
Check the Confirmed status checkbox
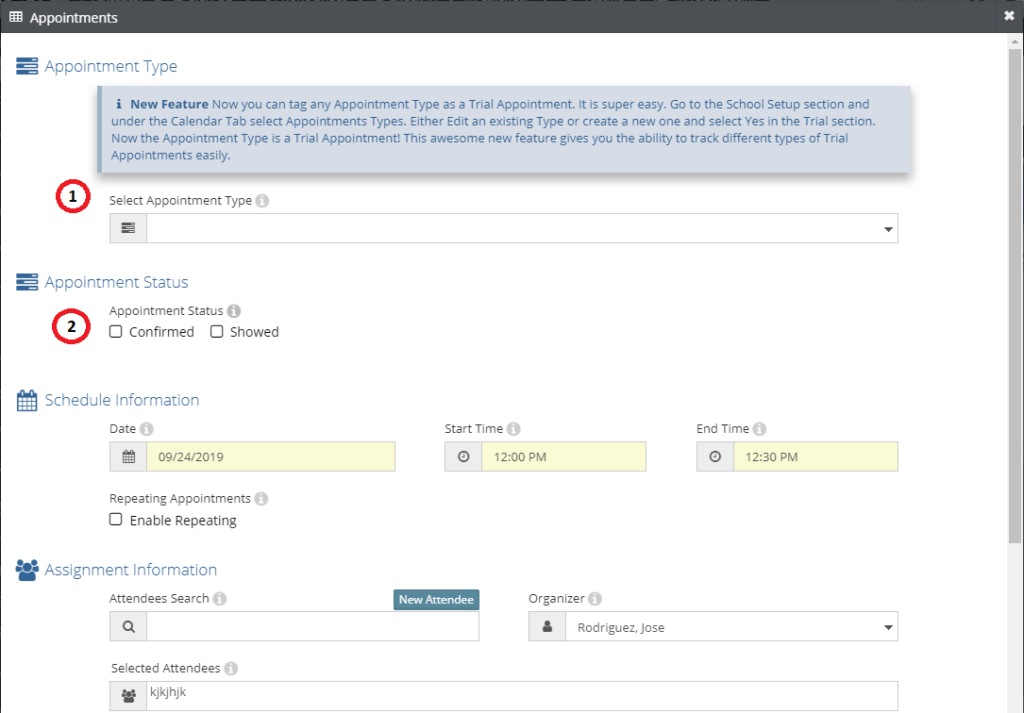click(116, 331)
